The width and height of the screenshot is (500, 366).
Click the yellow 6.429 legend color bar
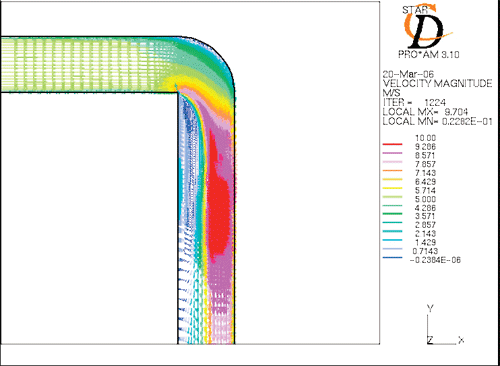(x=392, y=179)
